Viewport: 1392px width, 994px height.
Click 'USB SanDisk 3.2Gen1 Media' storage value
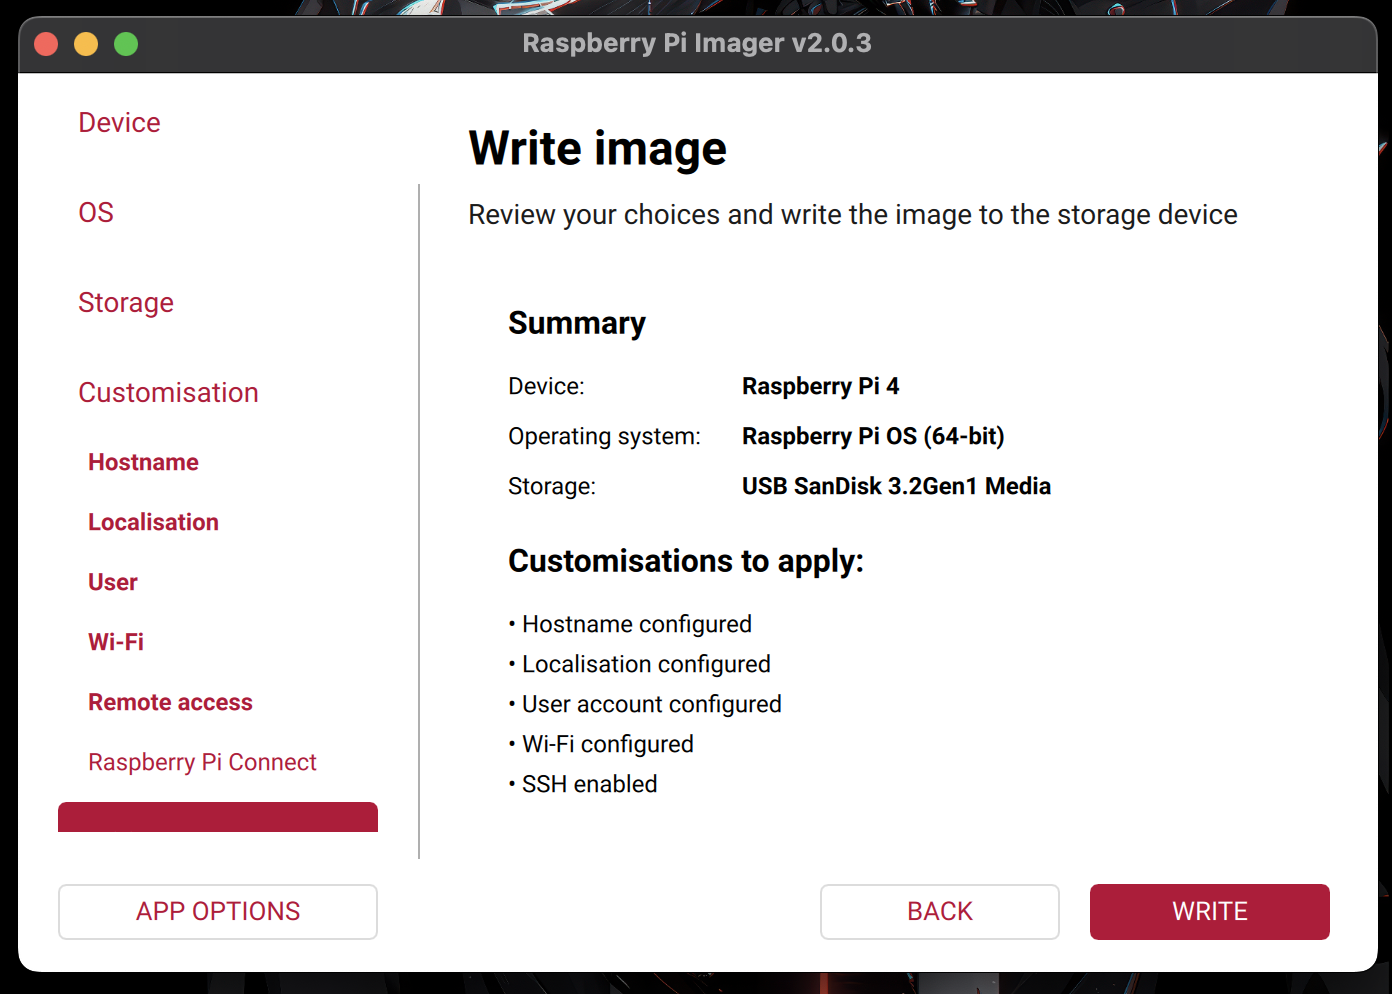[x=896, y=486]
